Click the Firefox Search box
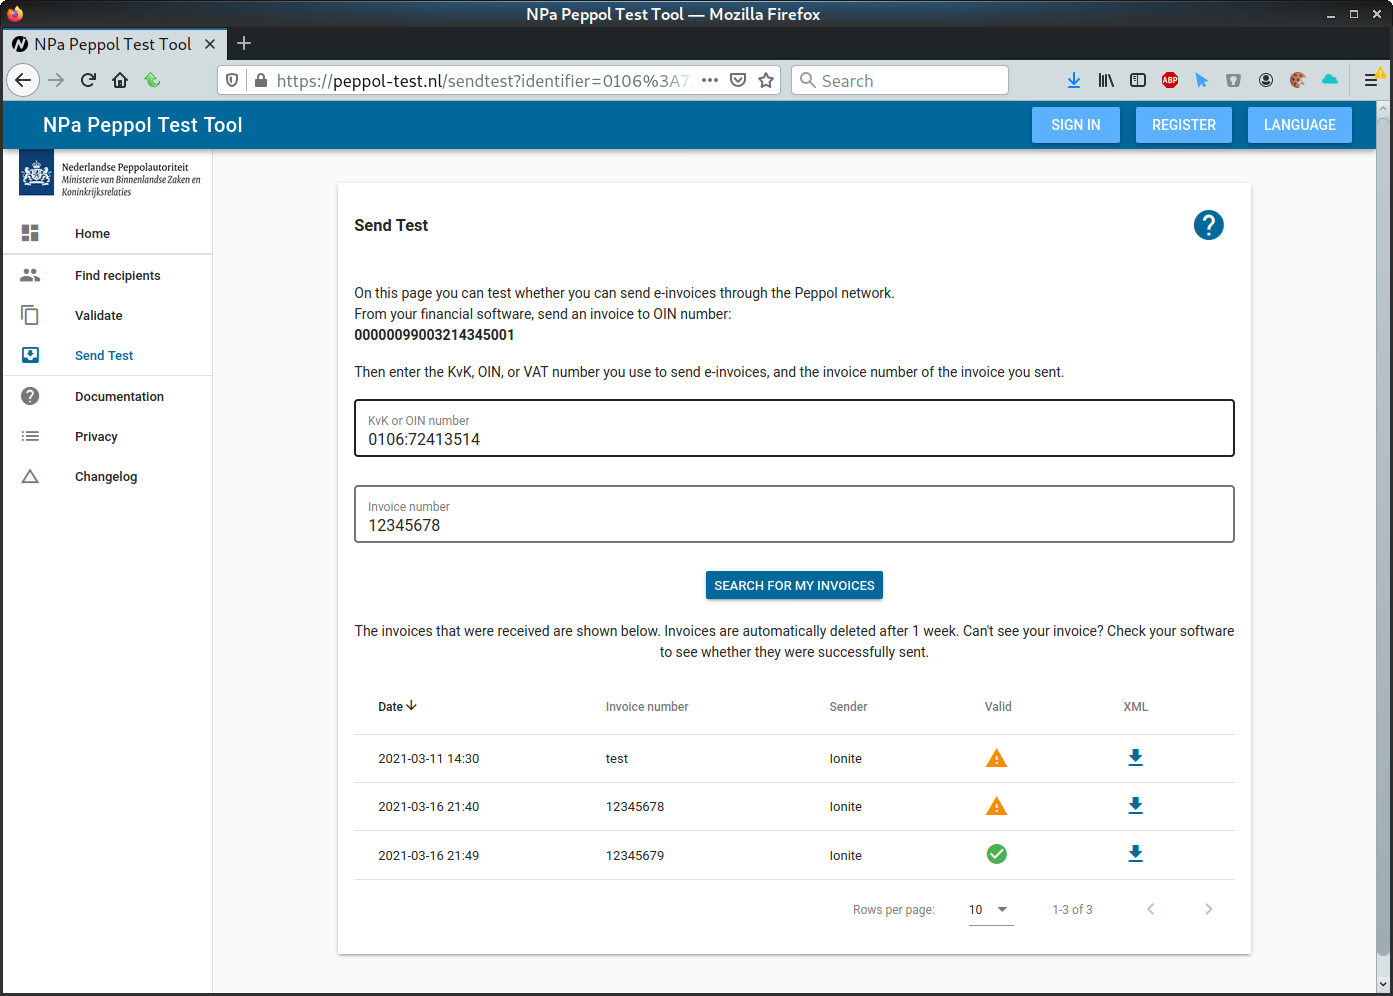Viewport: 1393px width, 996px height. pyautogui.click(x=900, y=80)
